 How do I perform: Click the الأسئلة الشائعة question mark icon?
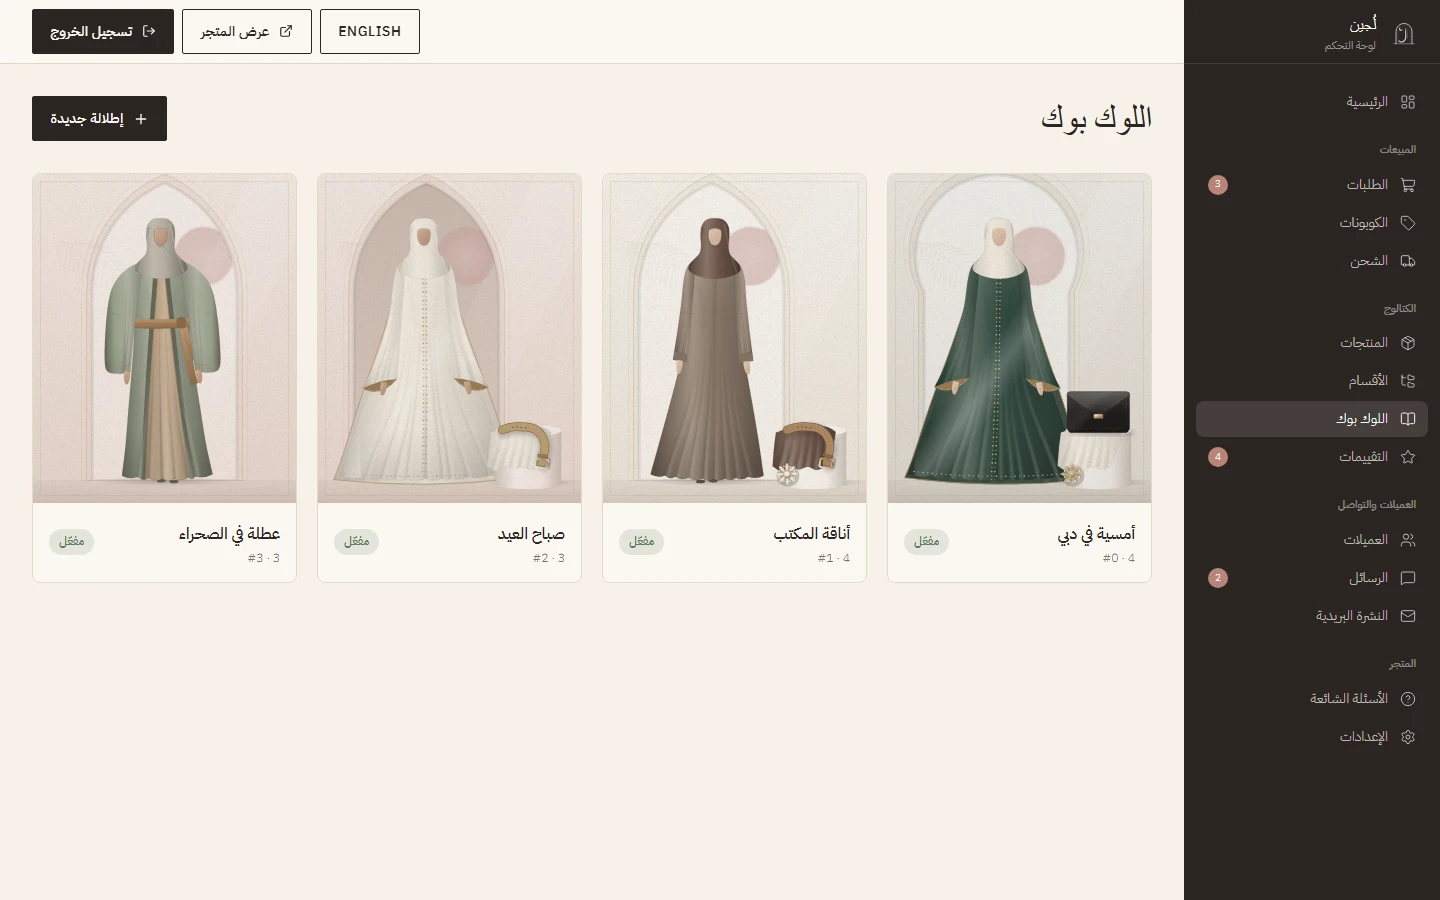[1408, 699]
